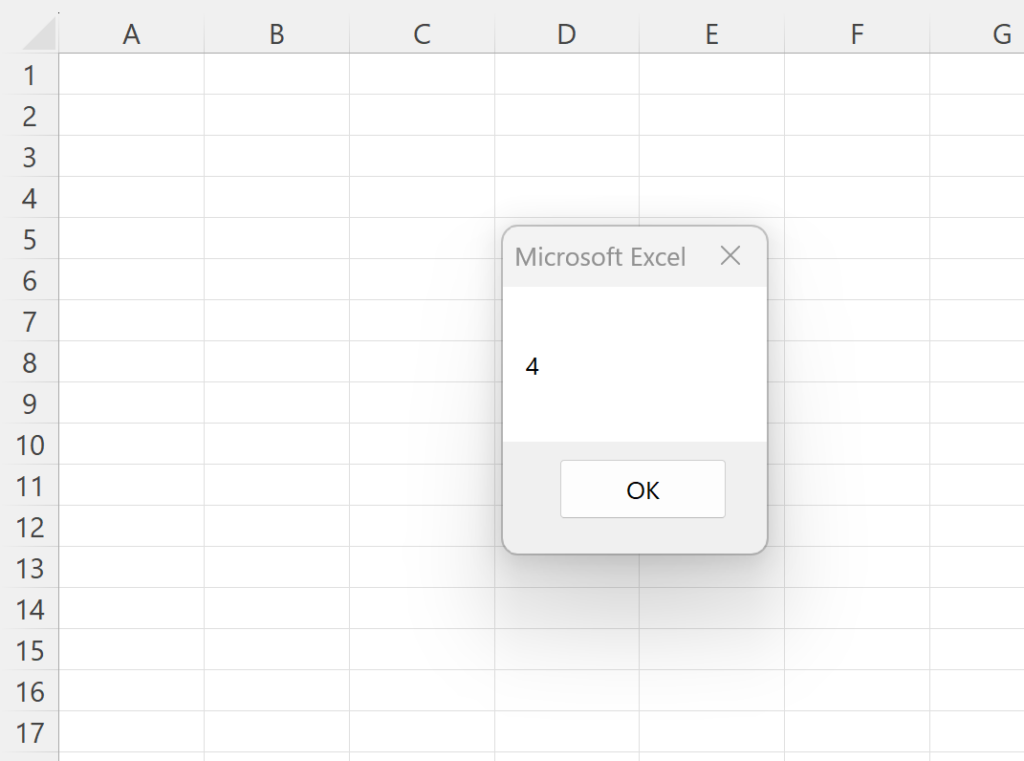Select row 5 header
This screenshot has width=1024, height=761.
(x=30, y=240)
